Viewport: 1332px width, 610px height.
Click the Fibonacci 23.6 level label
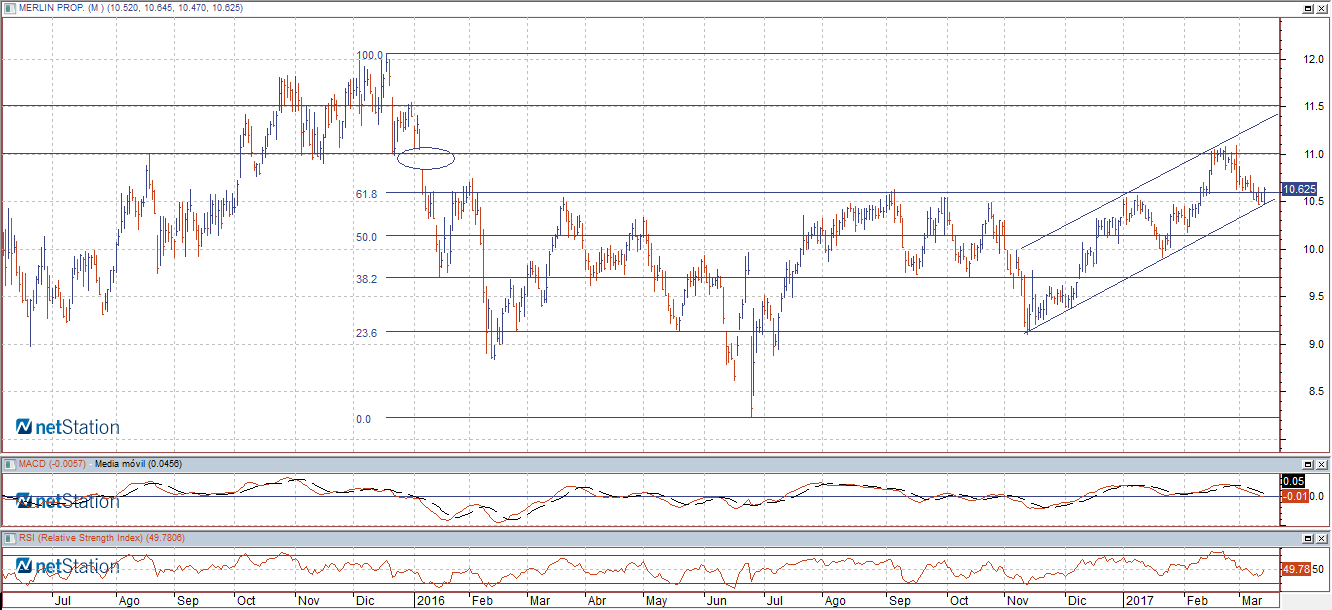365,333
